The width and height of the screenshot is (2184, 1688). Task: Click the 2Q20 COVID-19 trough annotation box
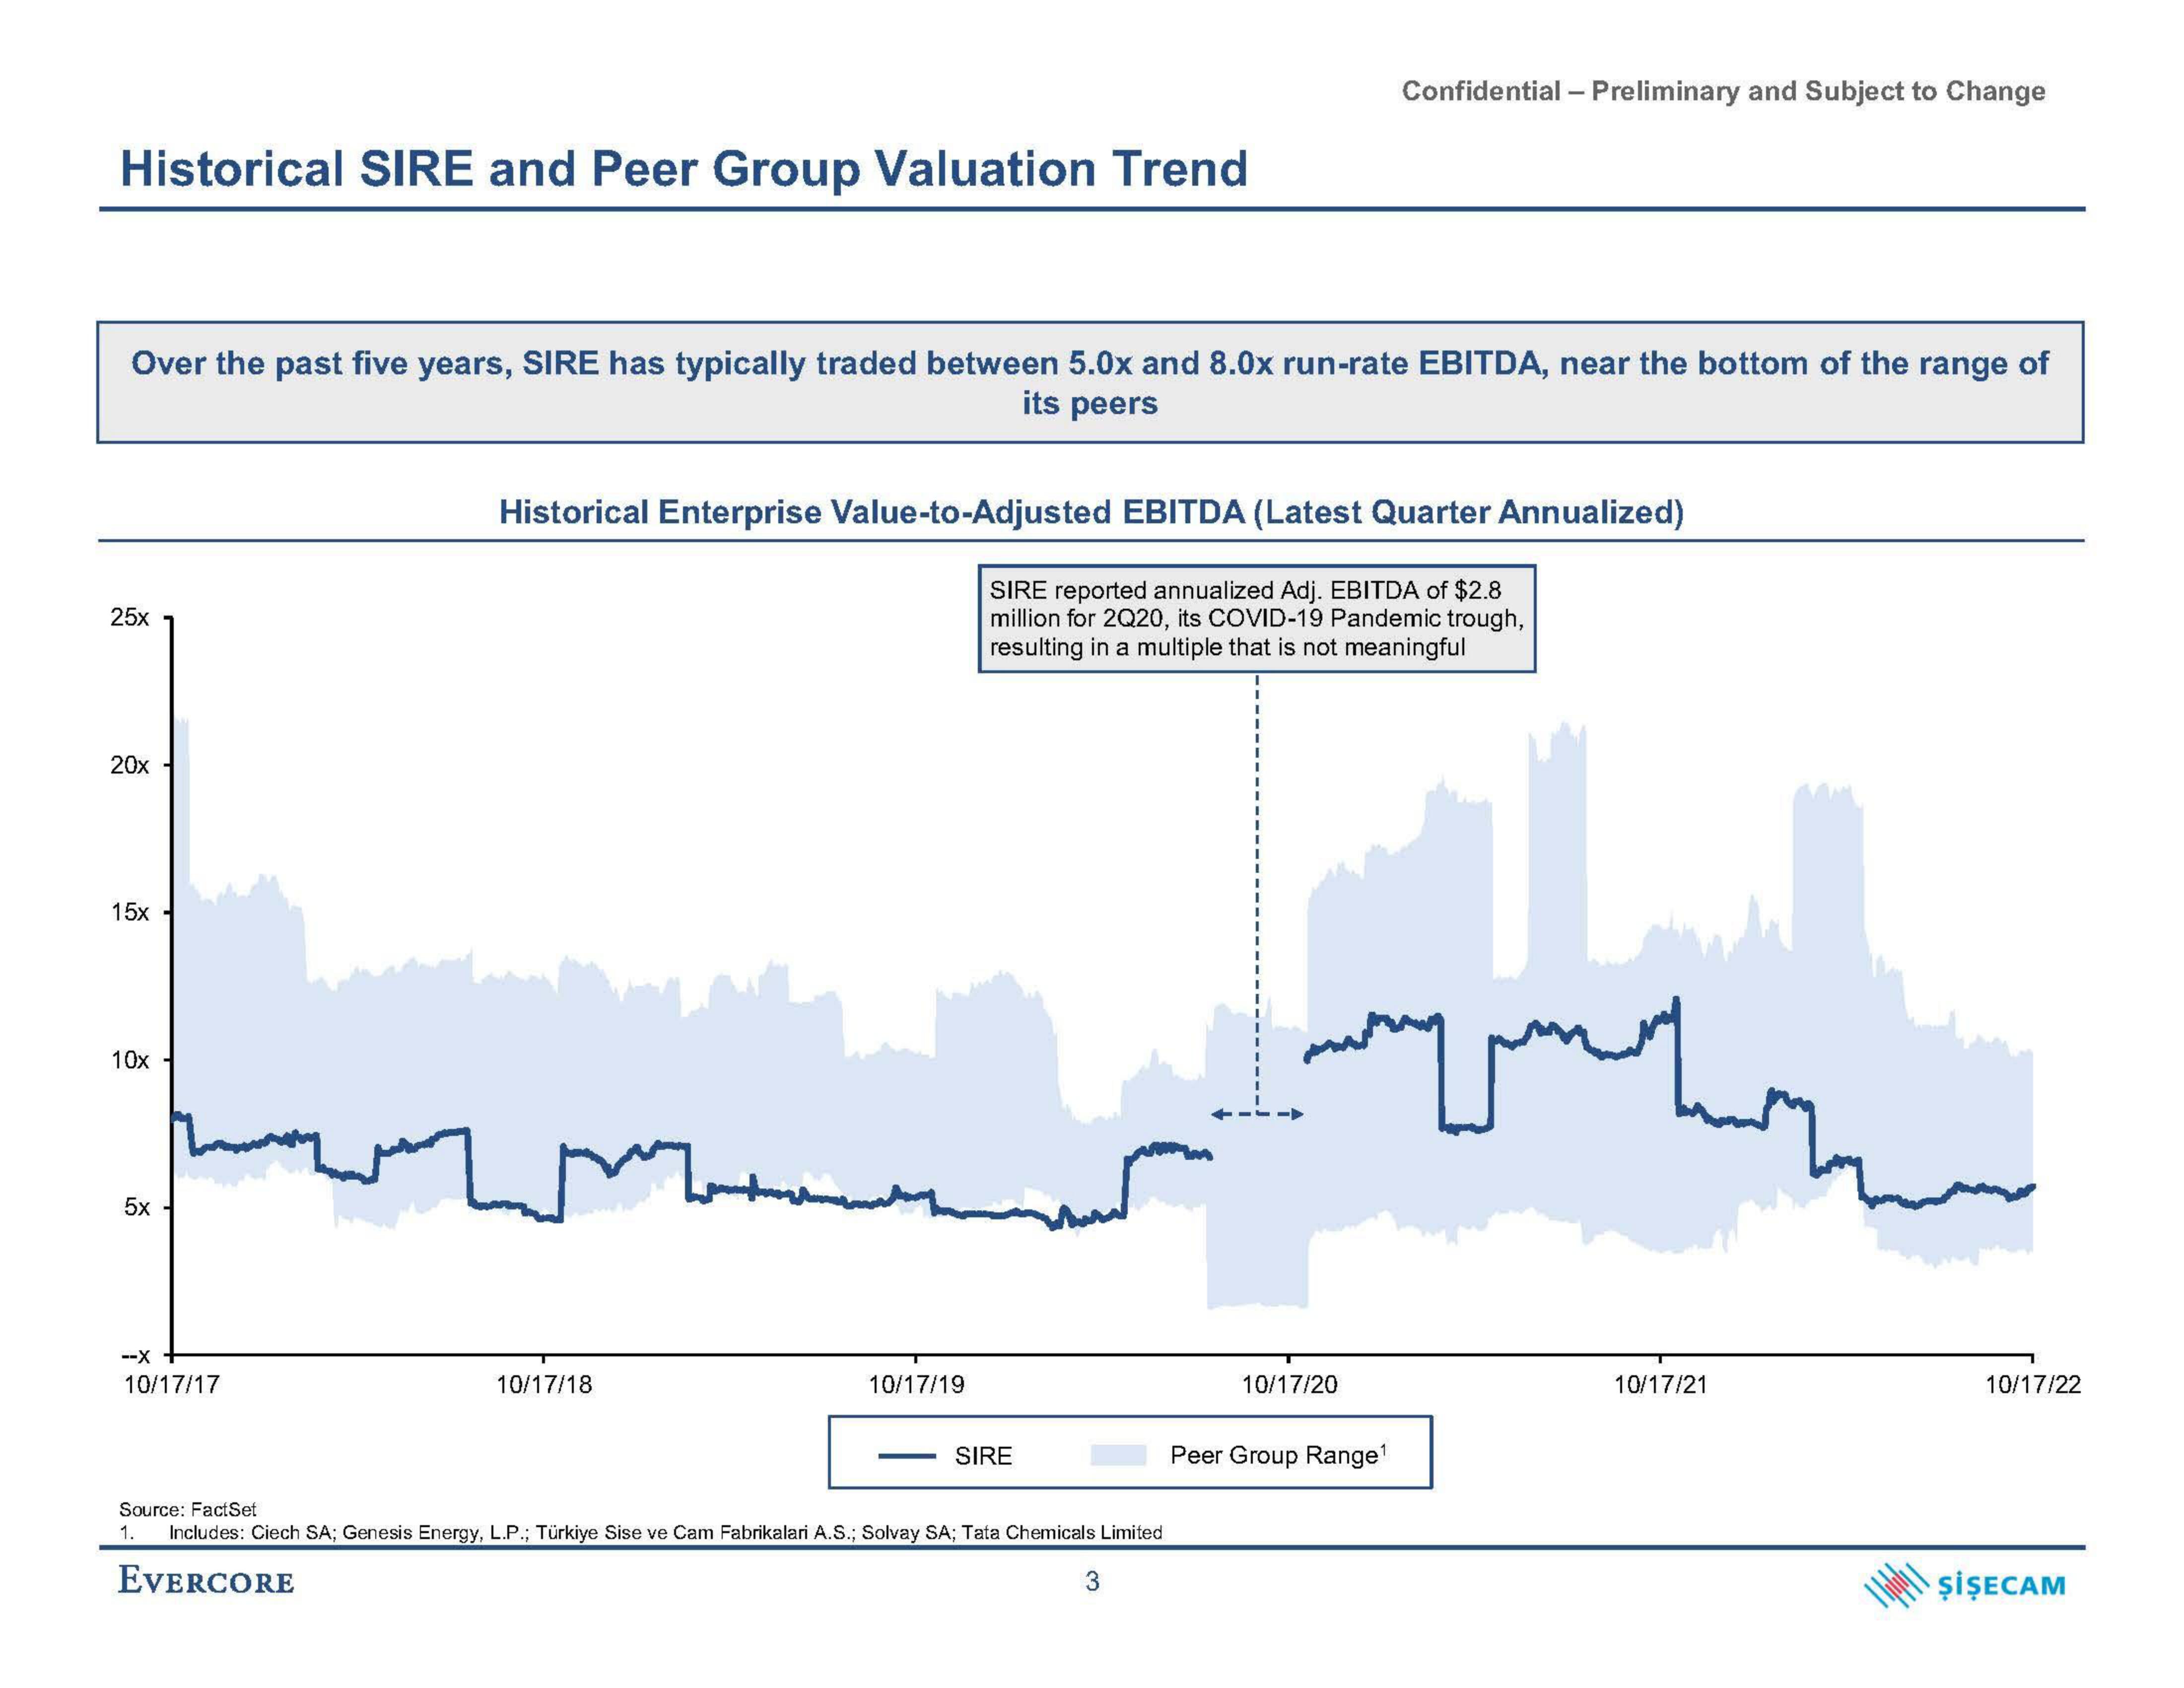tap(1256, 618)
